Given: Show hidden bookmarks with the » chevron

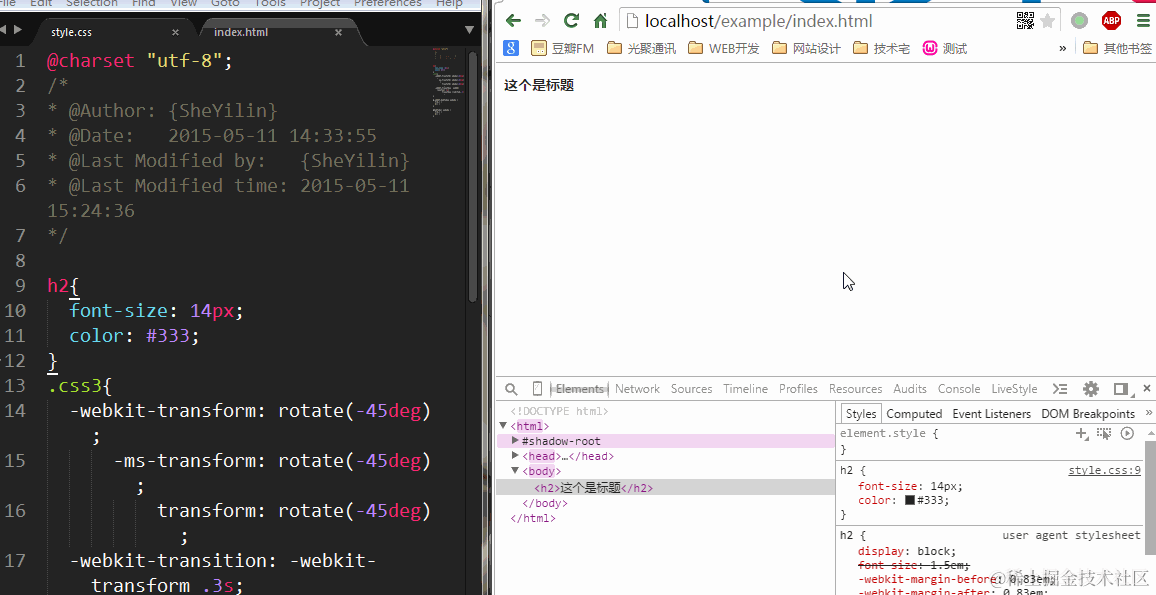Looking at the screenshot, I should (1062, 49).
